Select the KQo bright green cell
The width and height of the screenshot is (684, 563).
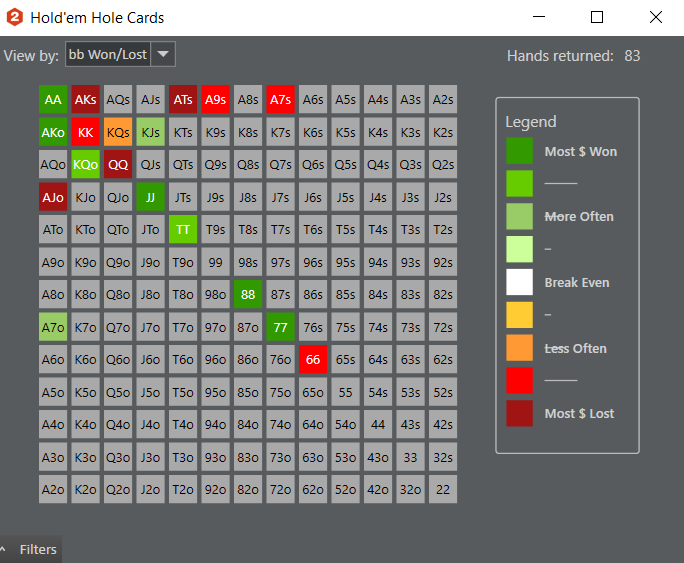pos(86,165)
